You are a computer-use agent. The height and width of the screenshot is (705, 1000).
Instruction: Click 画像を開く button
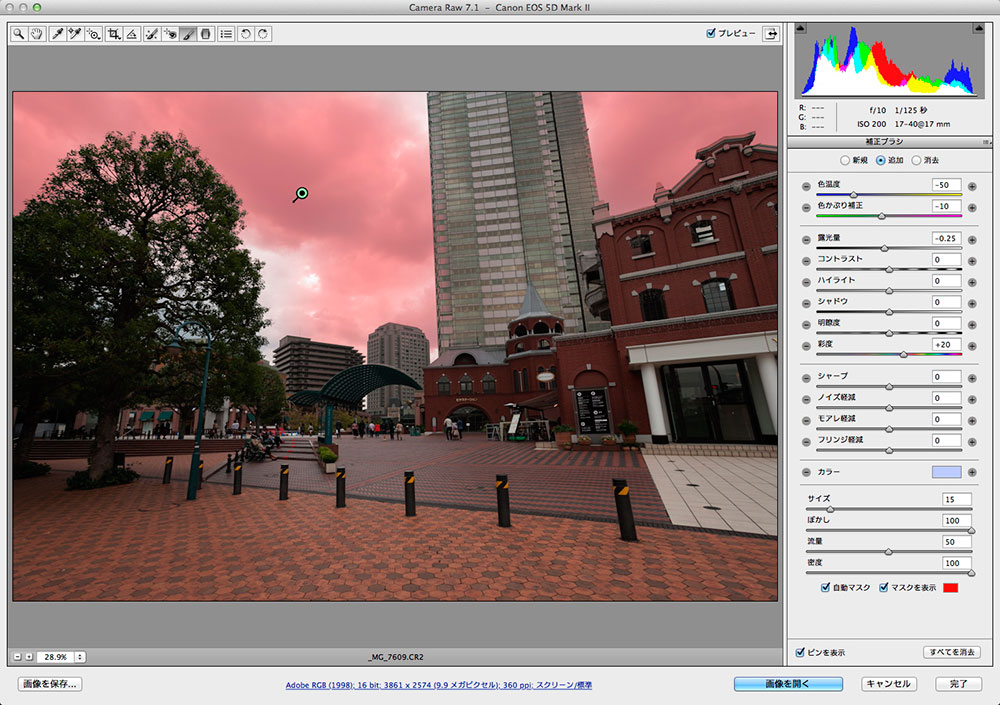click(x=788, y=684)
